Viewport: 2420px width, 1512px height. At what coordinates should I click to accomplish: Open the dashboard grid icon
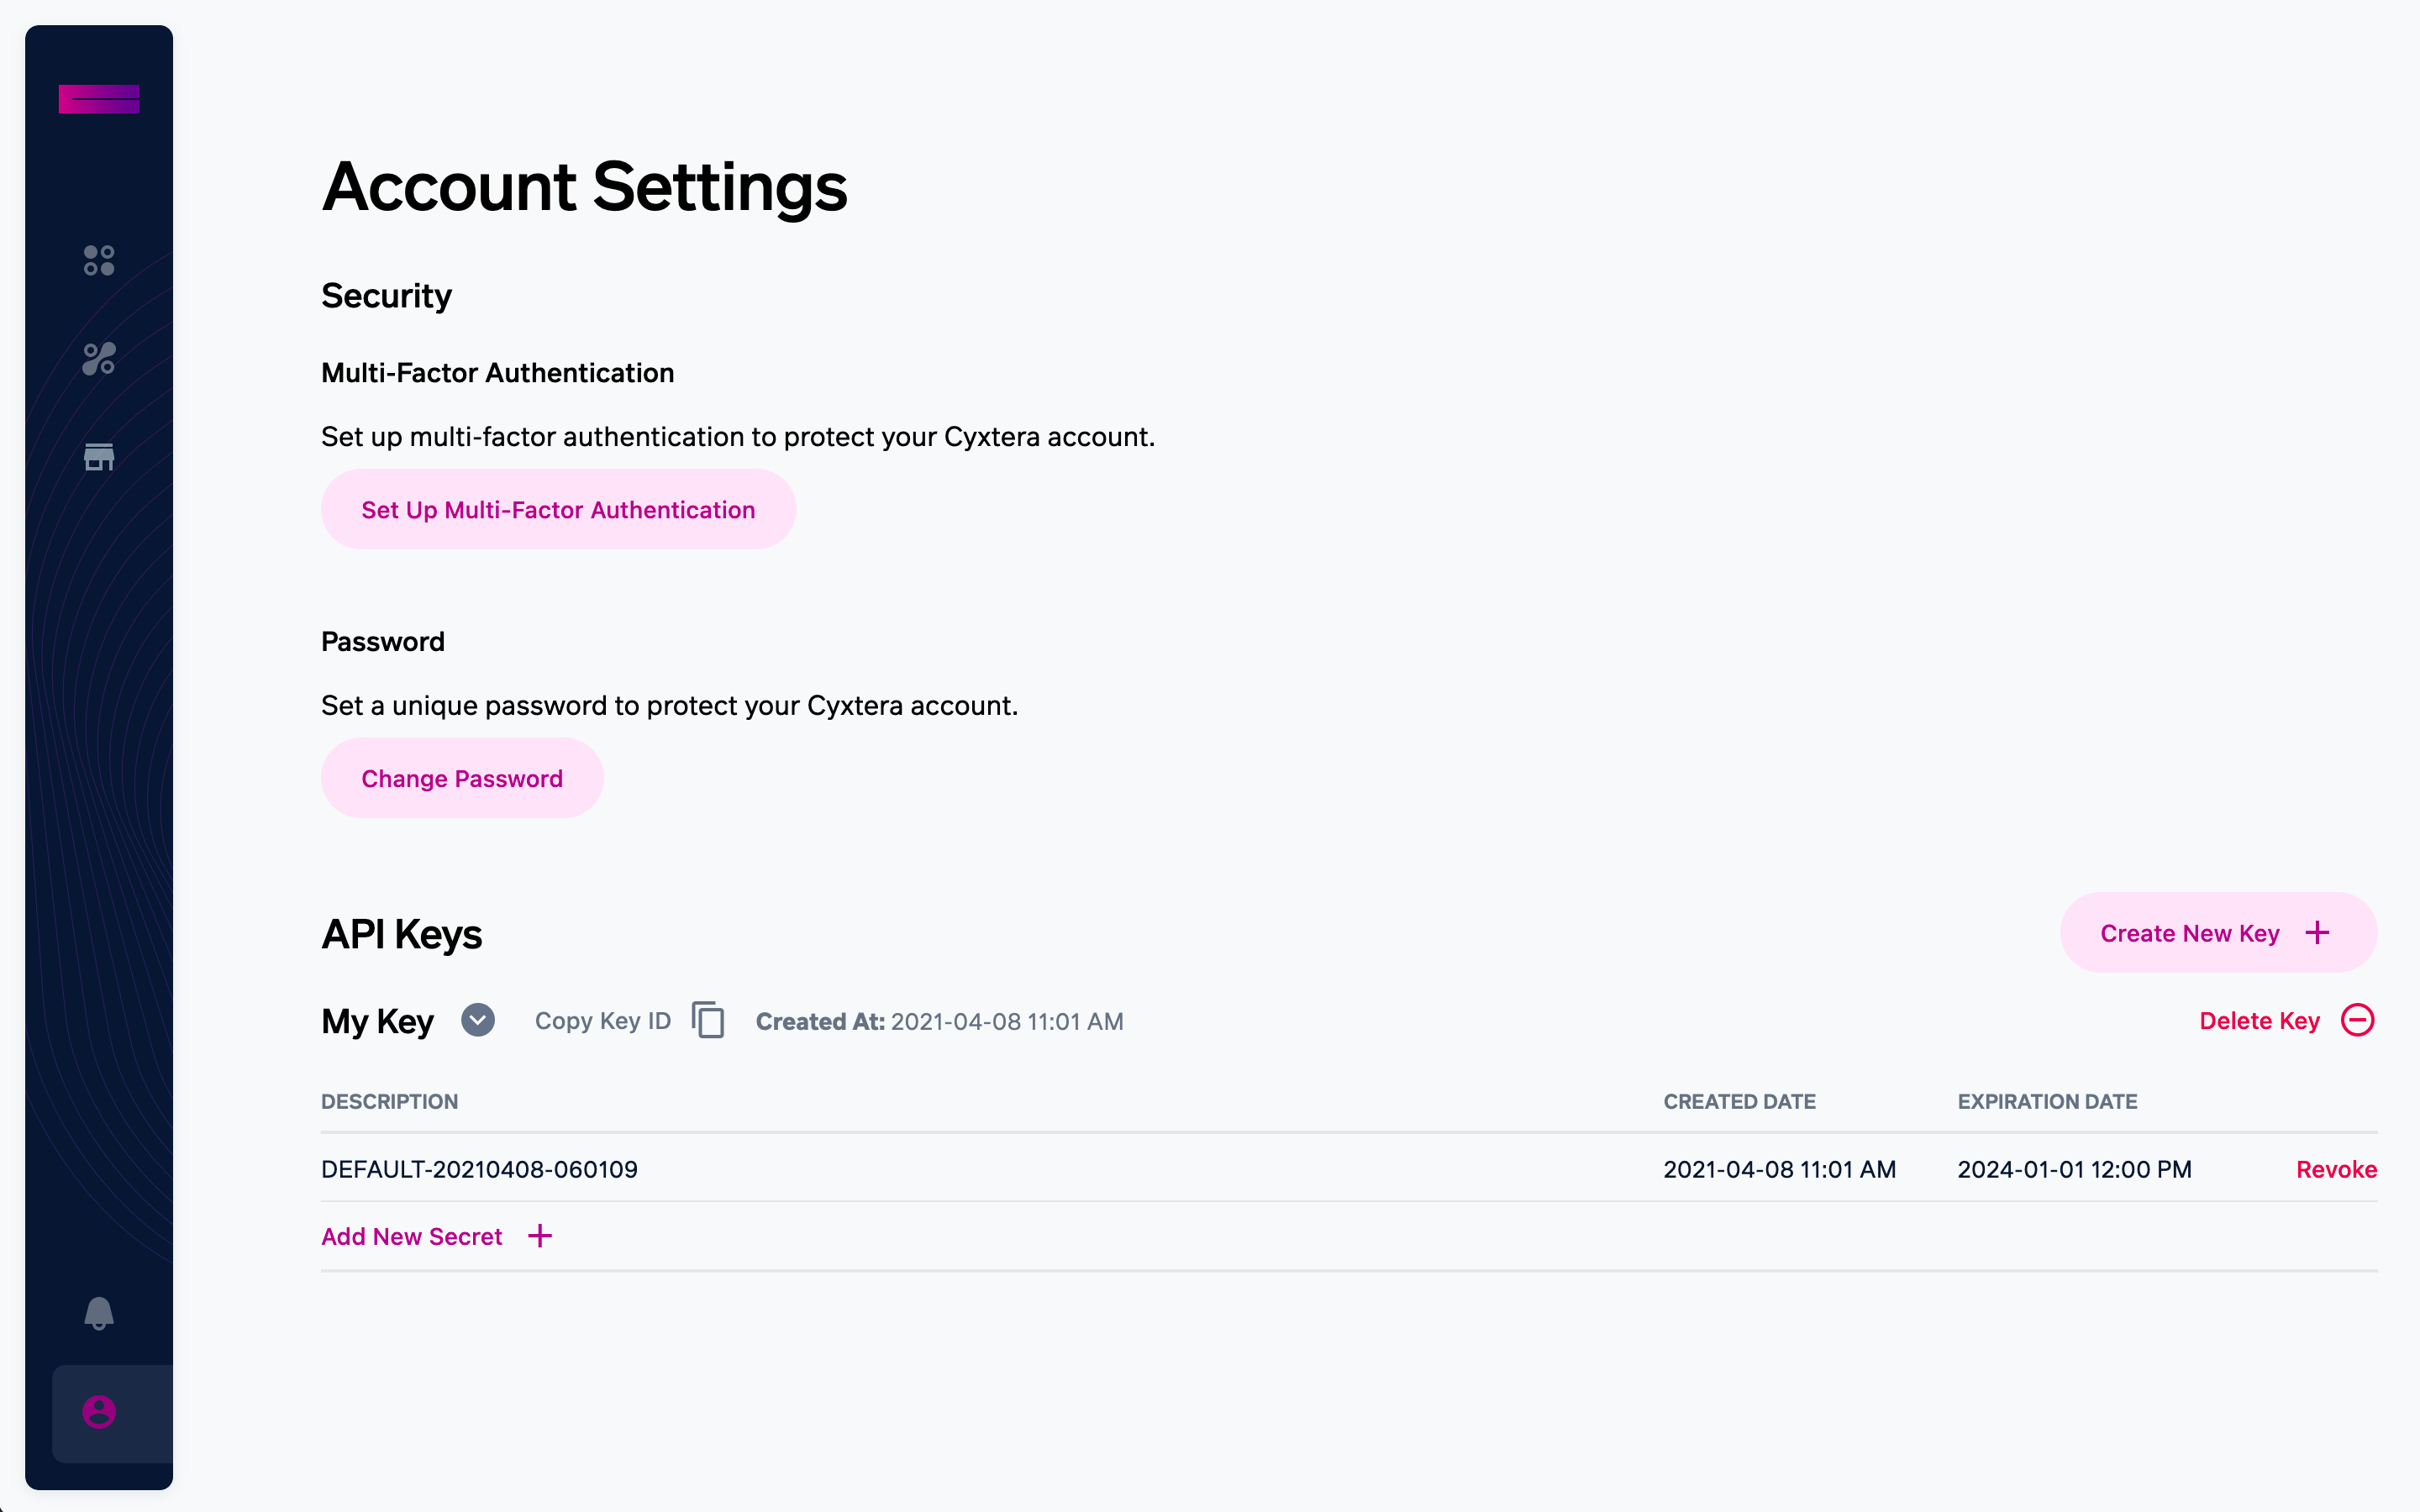98,261
